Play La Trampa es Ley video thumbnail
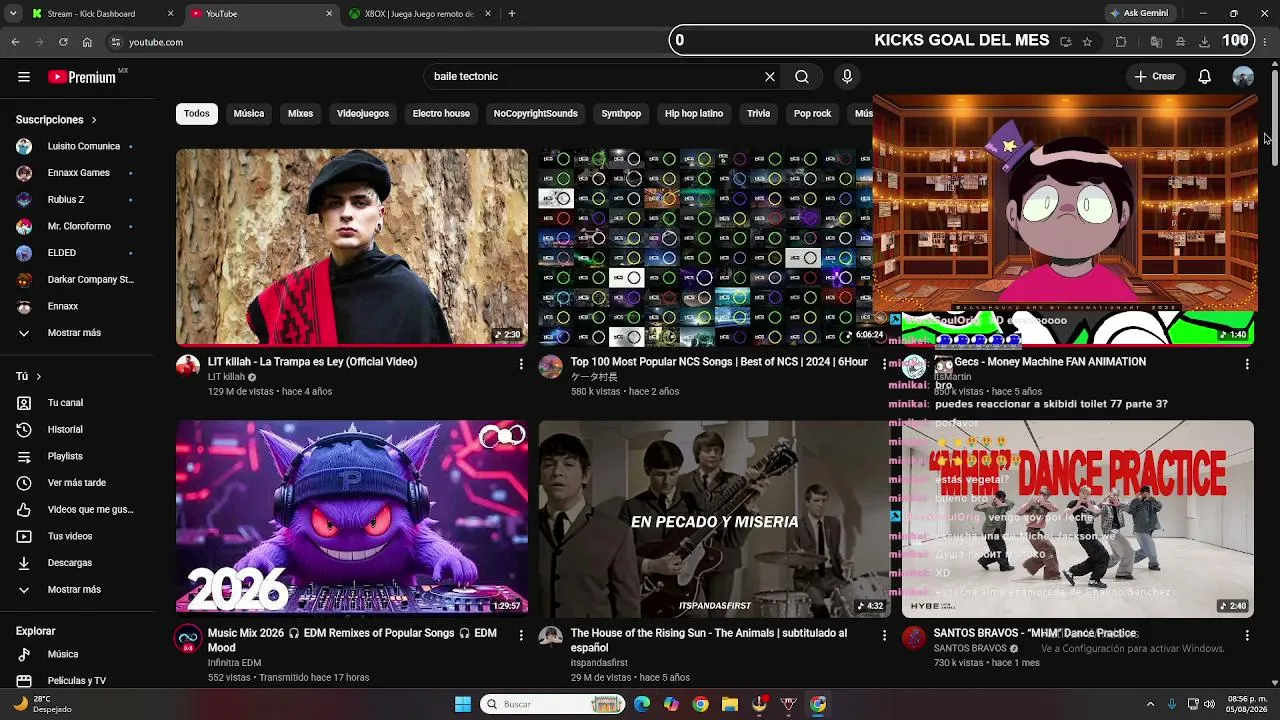This screenshot has height=720, width=1280. pyautogui.click(x=351, y=247)
